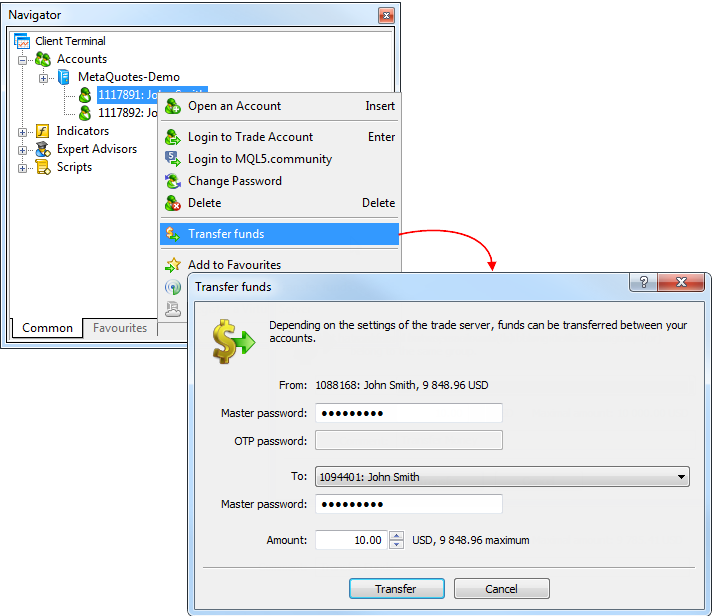Screen dimensions: 713x616
Task: Click the Cancel button
Action: tap(501, 589)
